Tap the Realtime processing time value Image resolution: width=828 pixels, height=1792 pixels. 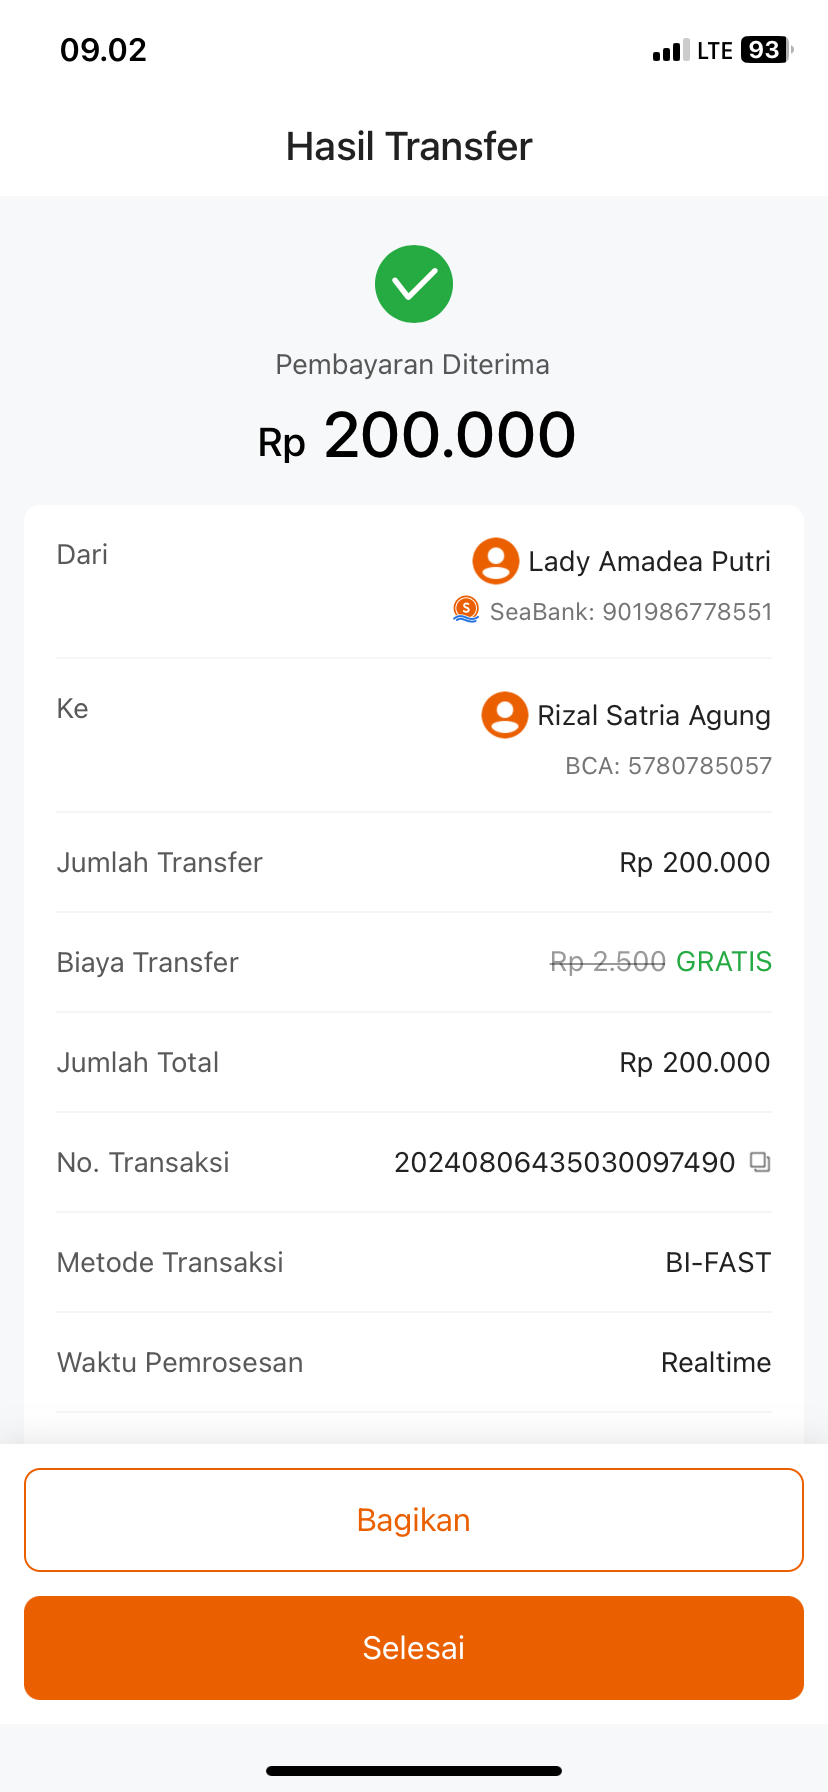[x=716, y=1362]
